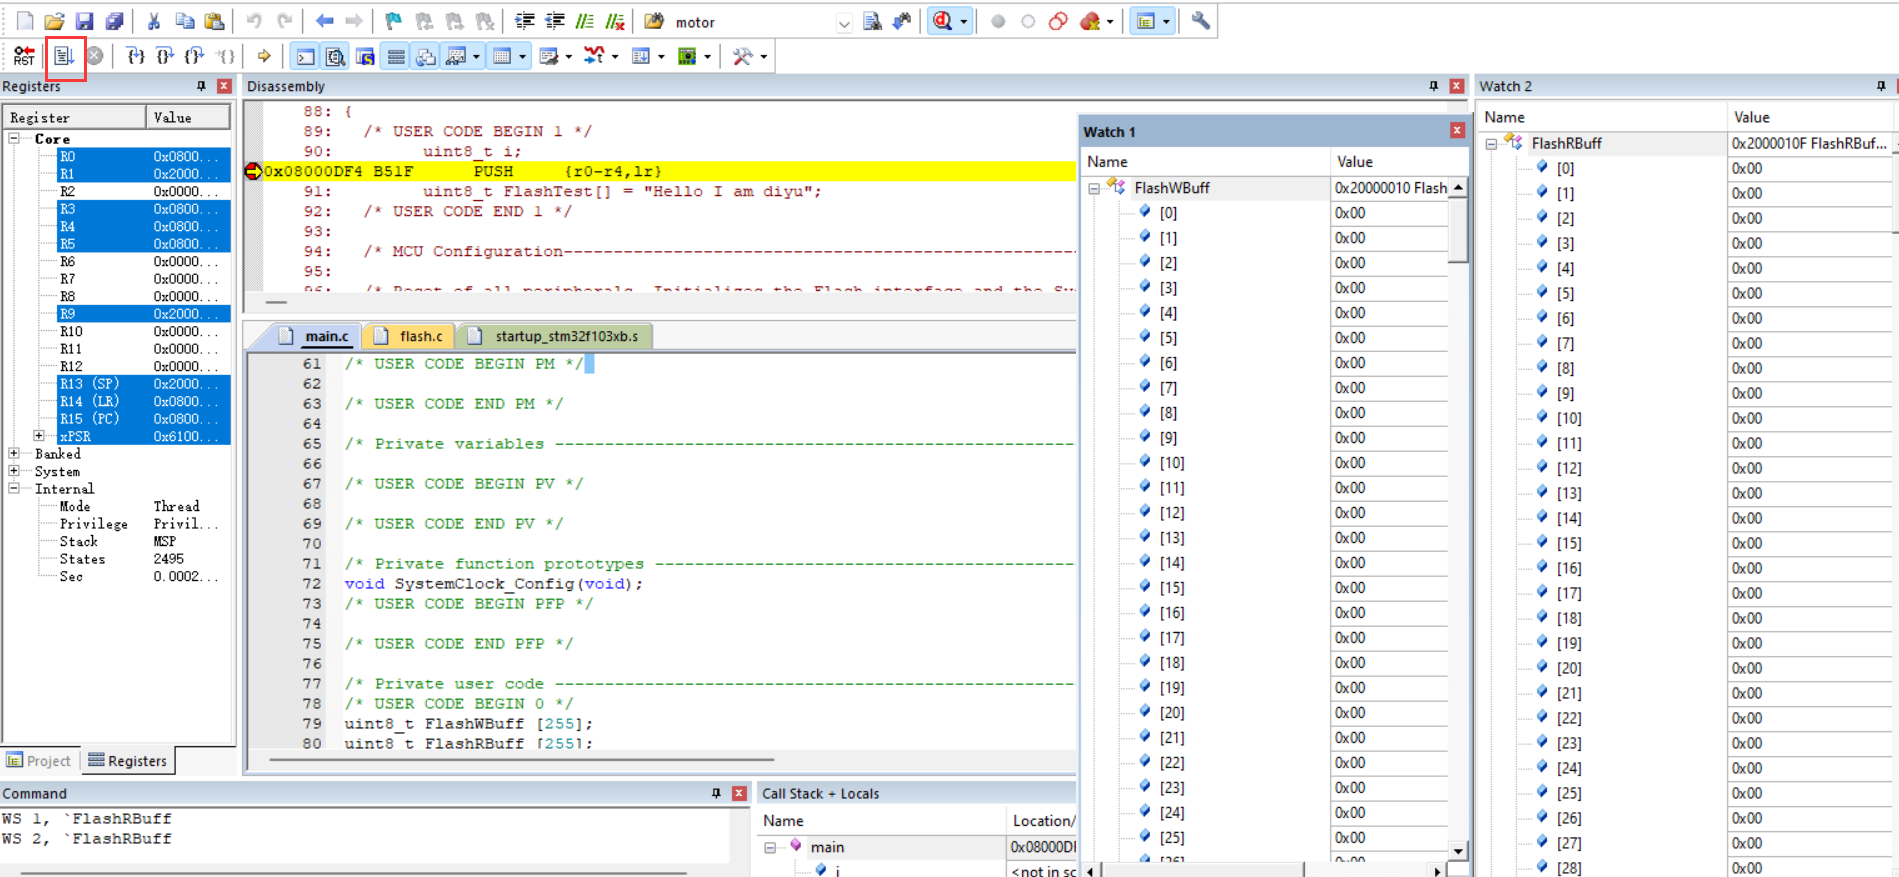1899x877 pixels.
Task: Collapse FlashRBuff in Watch 2
Action: pos(1491,144)
